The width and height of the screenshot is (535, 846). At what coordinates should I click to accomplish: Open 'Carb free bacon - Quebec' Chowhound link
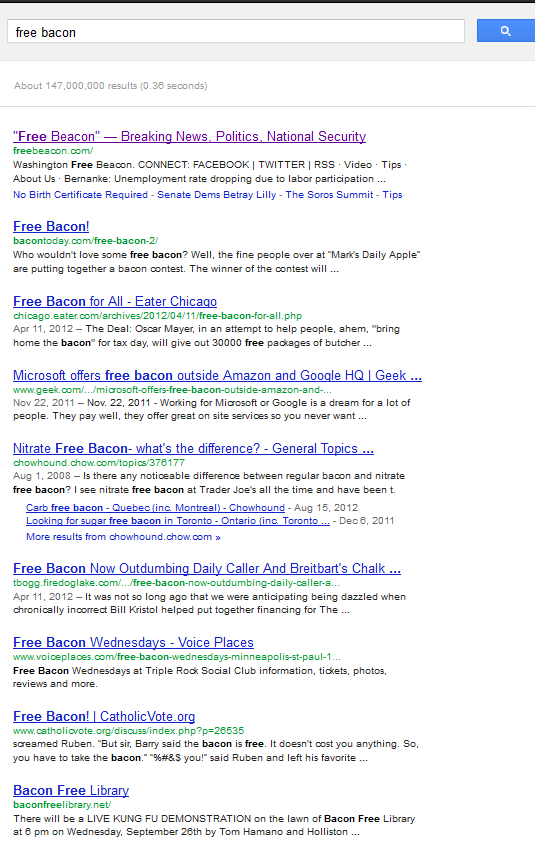155,508
